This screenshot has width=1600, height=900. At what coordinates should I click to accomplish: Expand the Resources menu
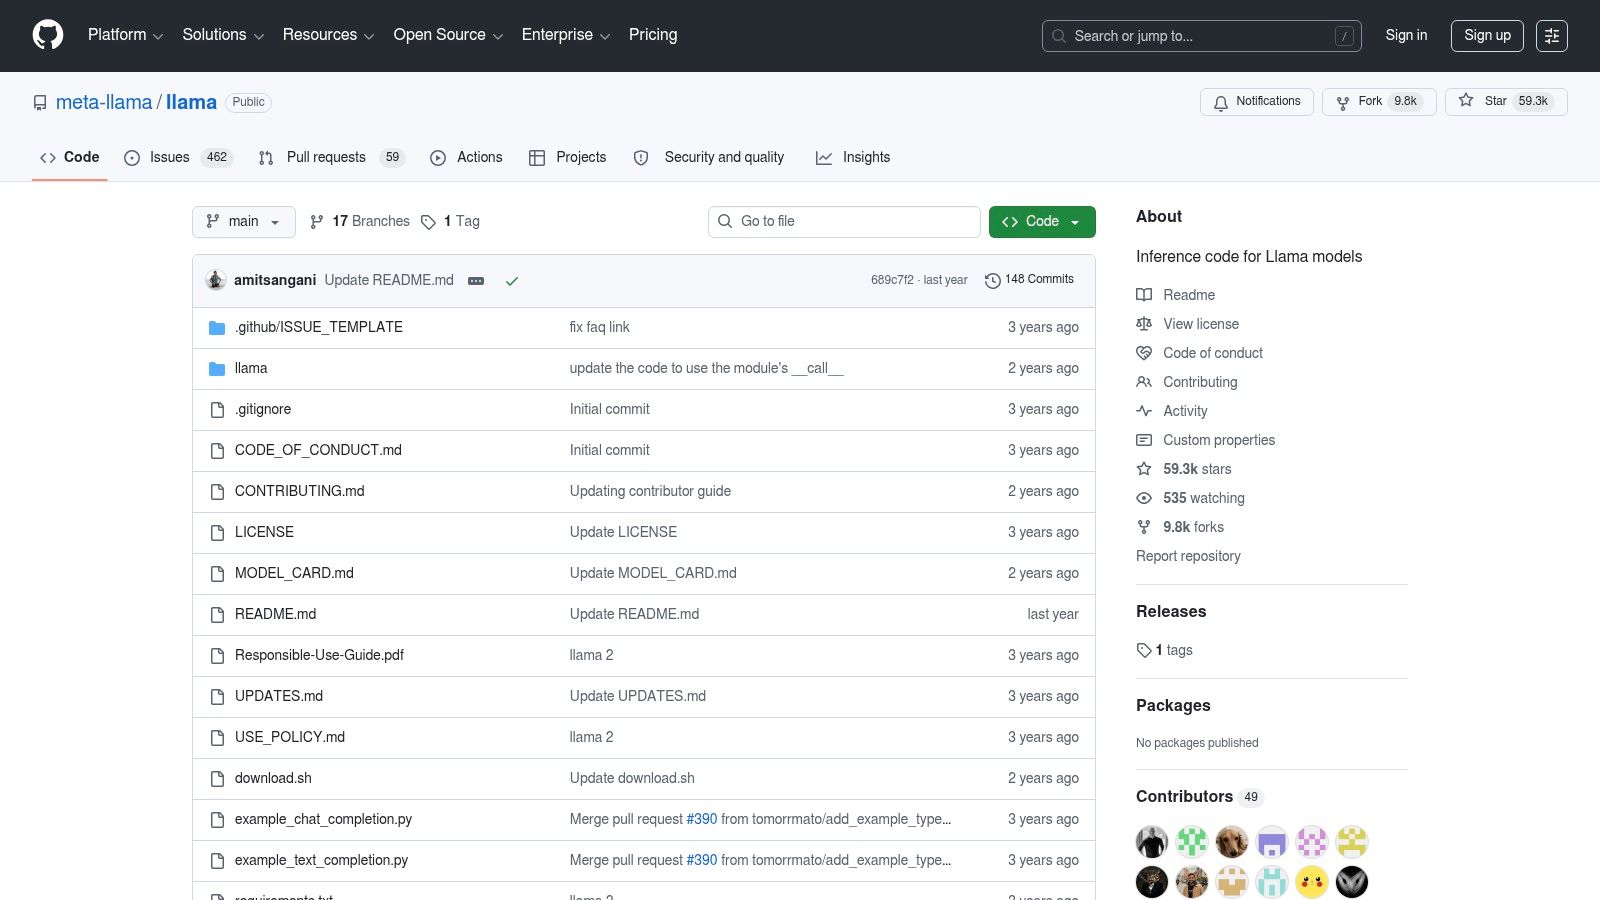[328, 35]
